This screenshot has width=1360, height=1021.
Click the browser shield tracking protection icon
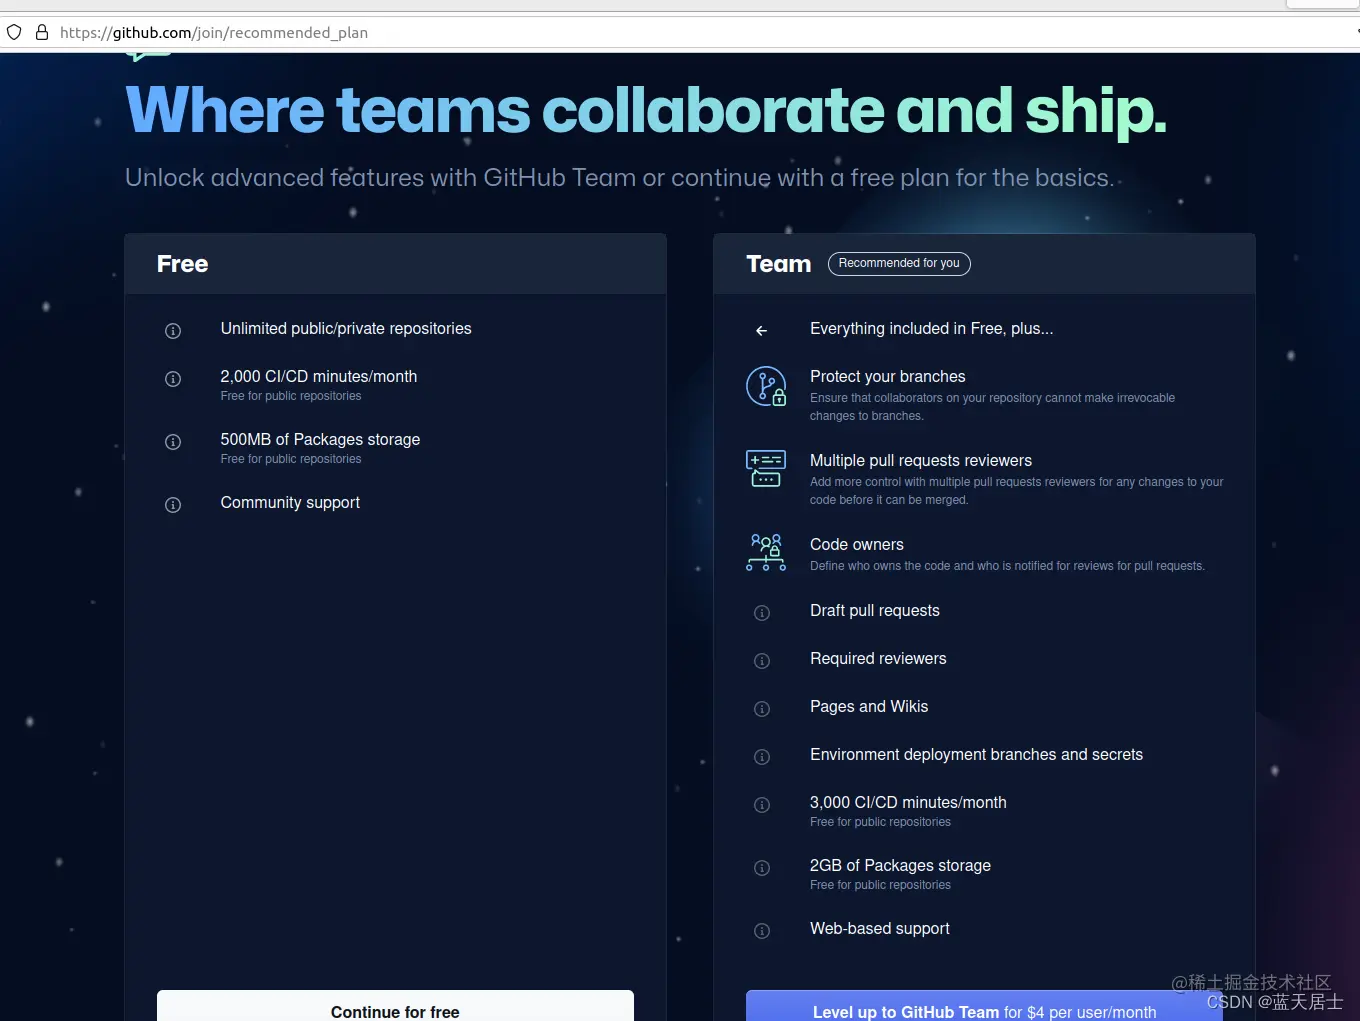(x=14, y=32)
